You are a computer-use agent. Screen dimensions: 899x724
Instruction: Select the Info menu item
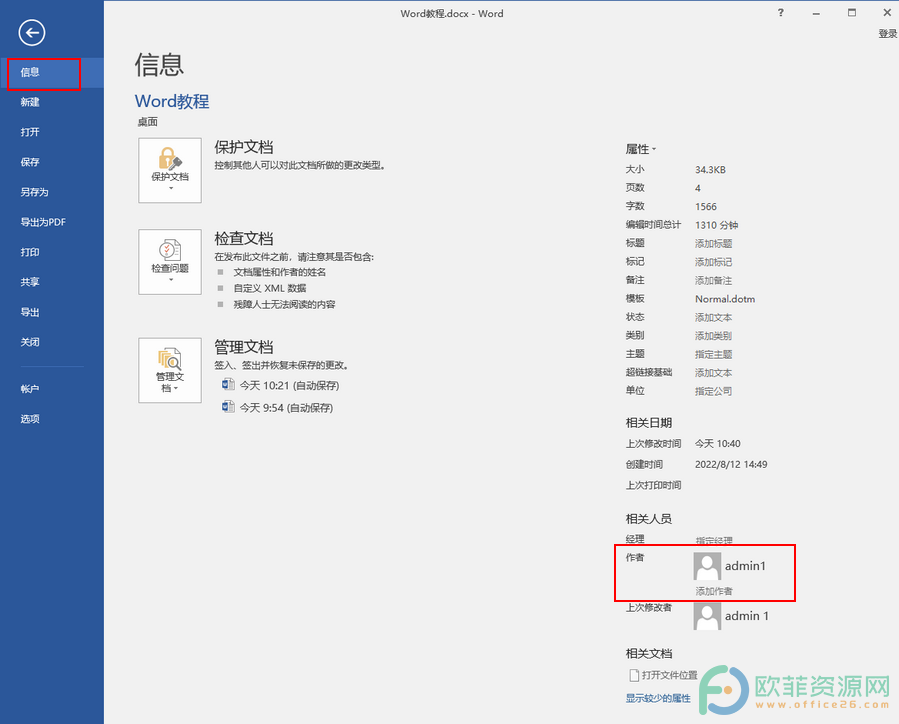pos(52,72)
